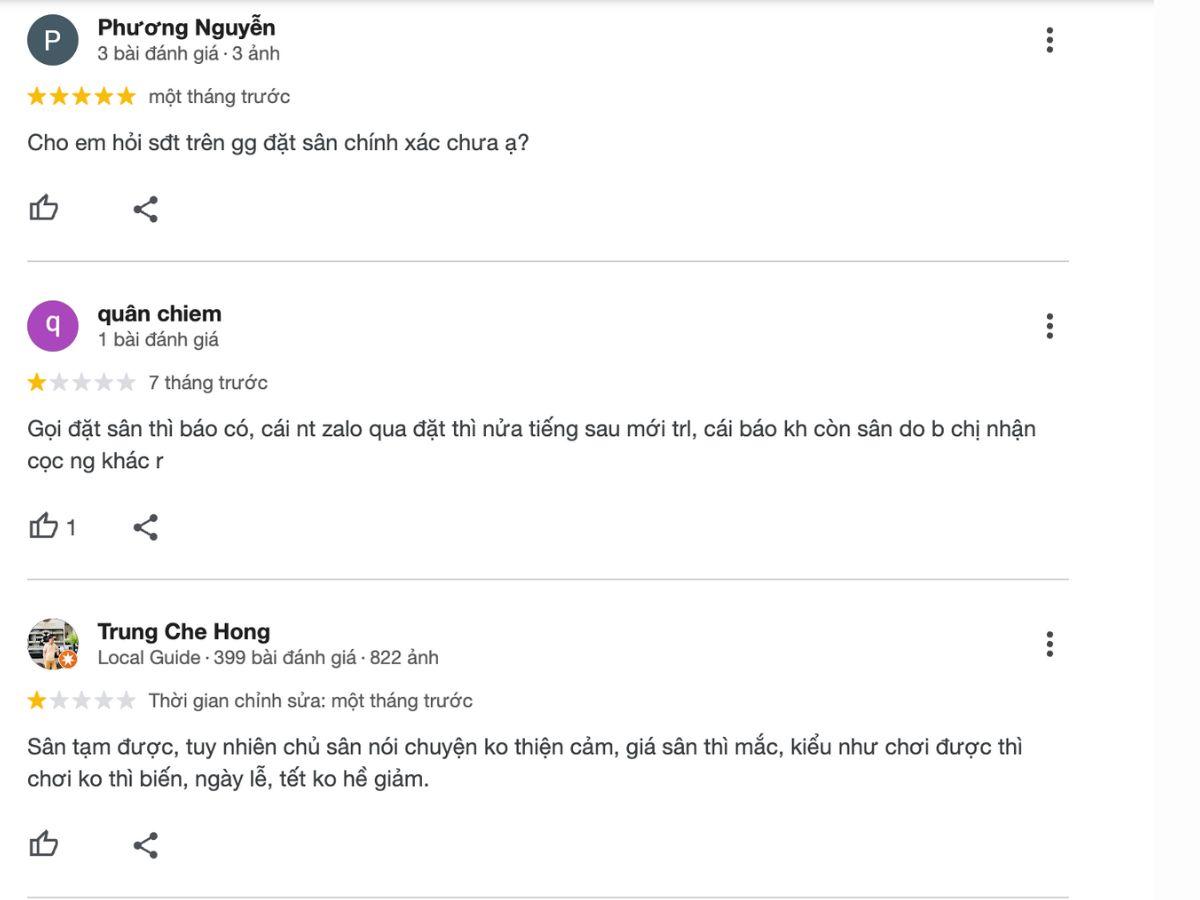Open more options for quân chiem's review

click(1049, 326)
